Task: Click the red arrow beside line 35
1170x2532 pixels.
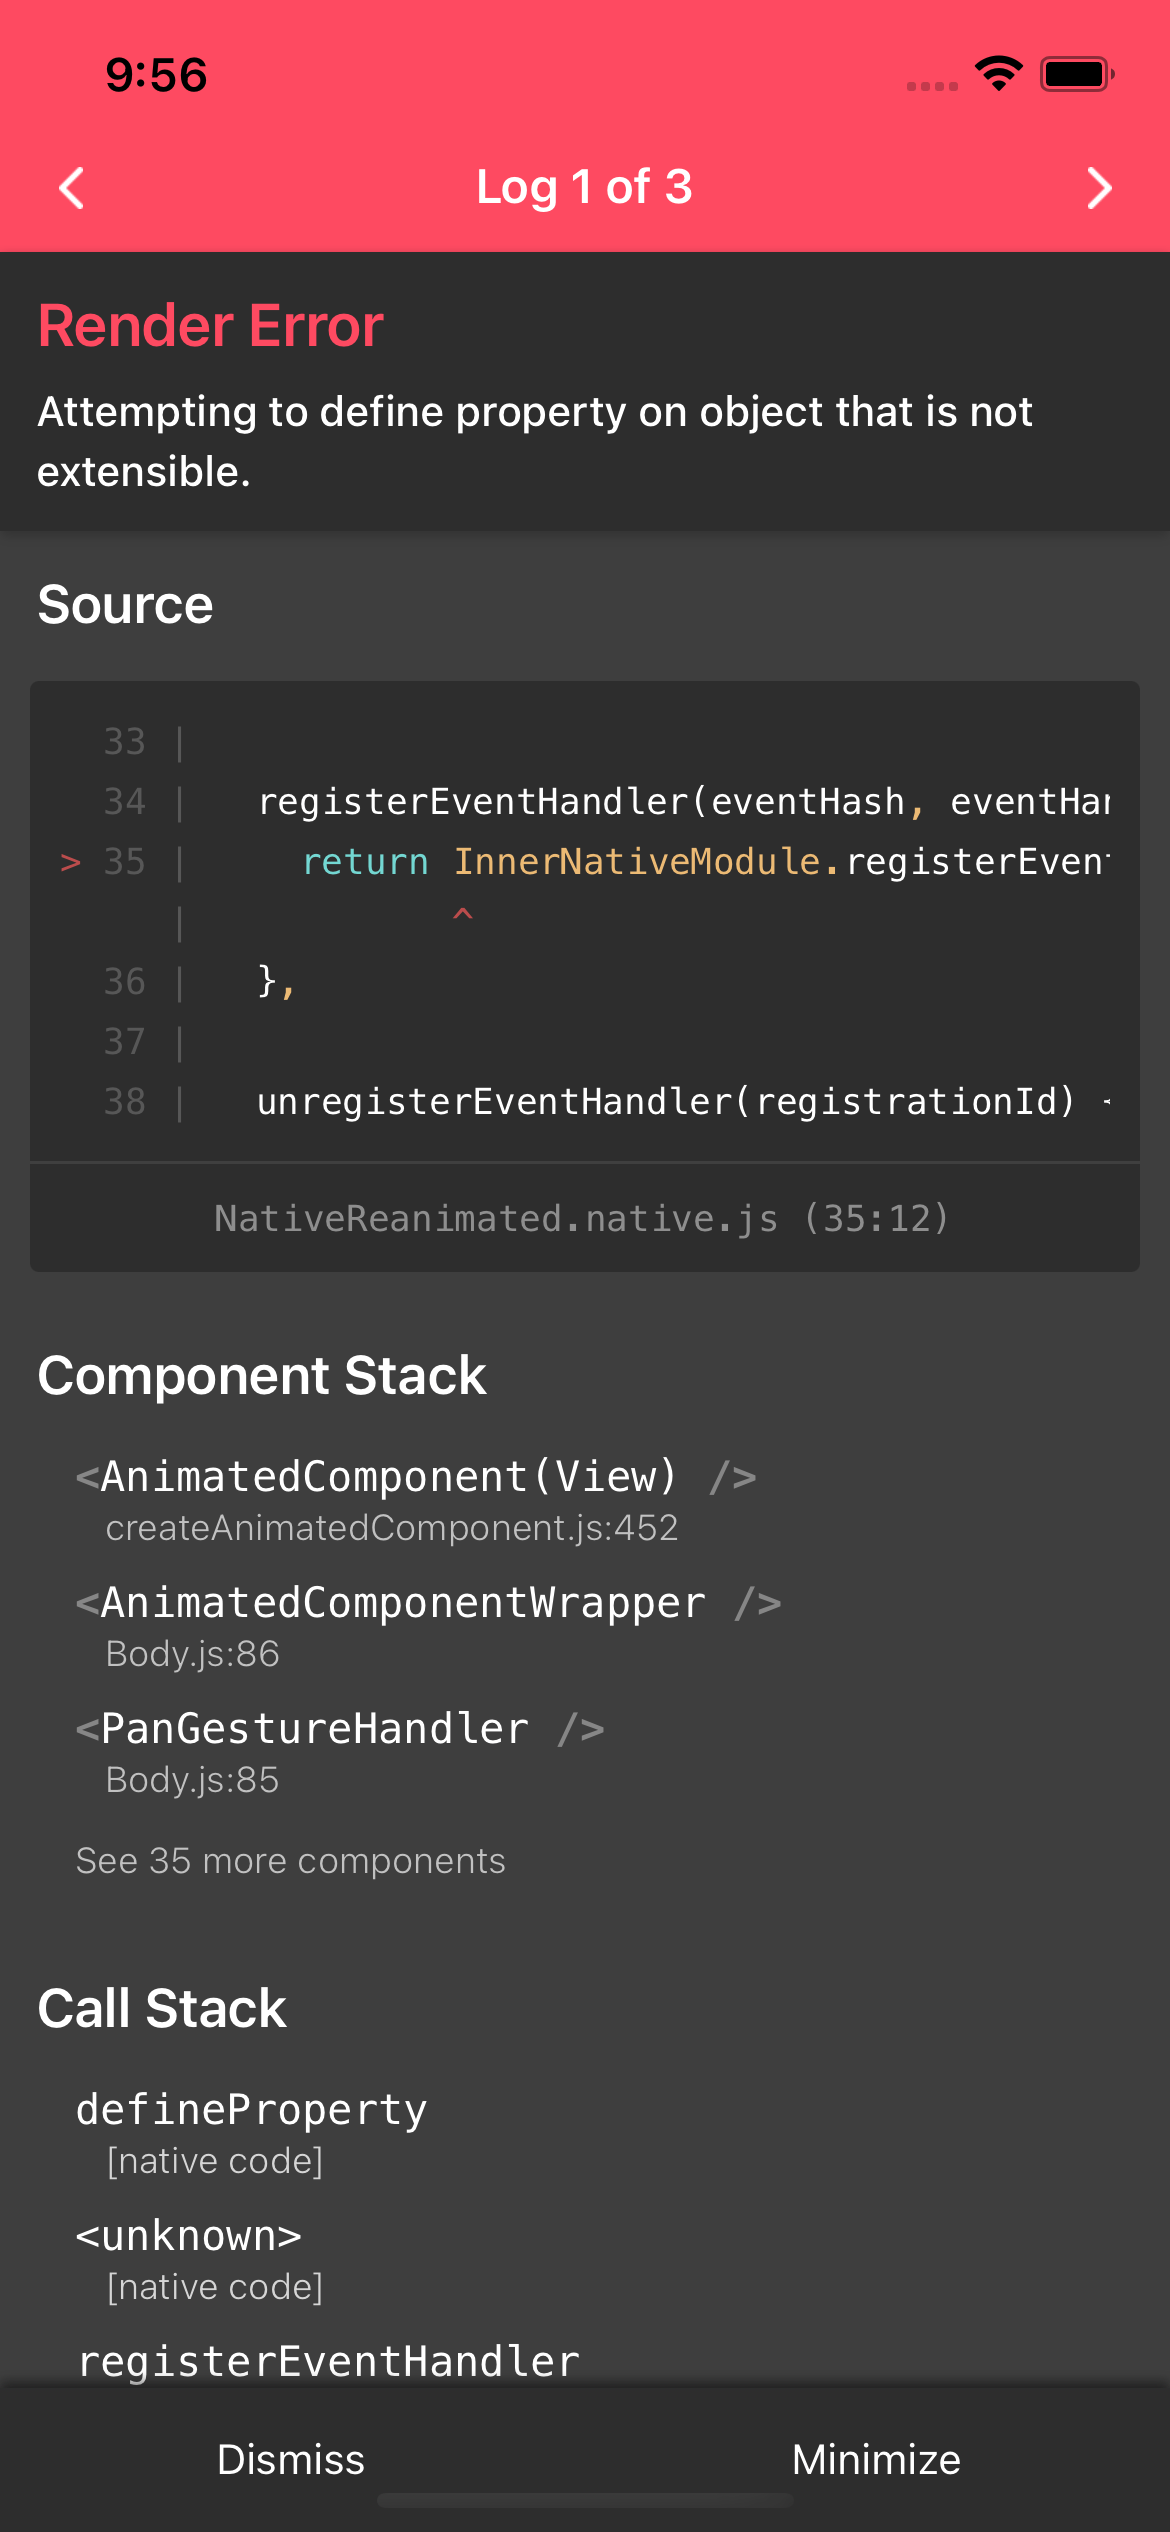Action: (x=70, y=861)
